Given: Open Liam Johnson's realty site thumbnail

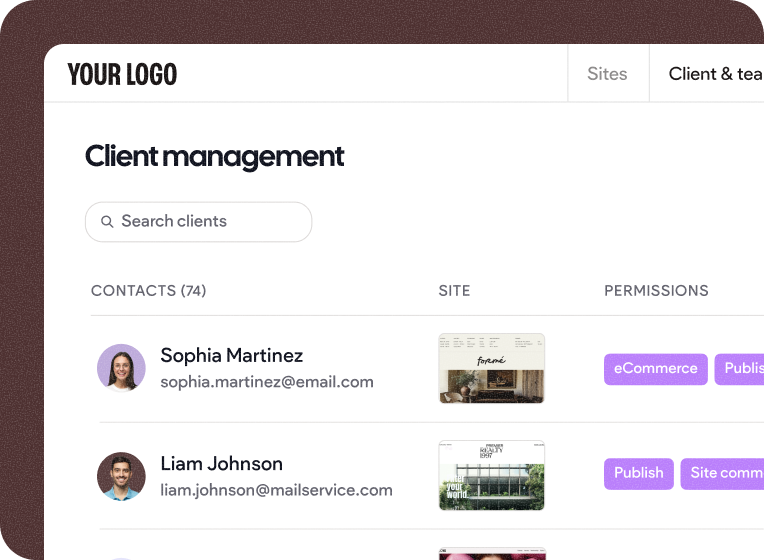Looking at the screenshot, I should pyautogui.click(x=492, y=475).
